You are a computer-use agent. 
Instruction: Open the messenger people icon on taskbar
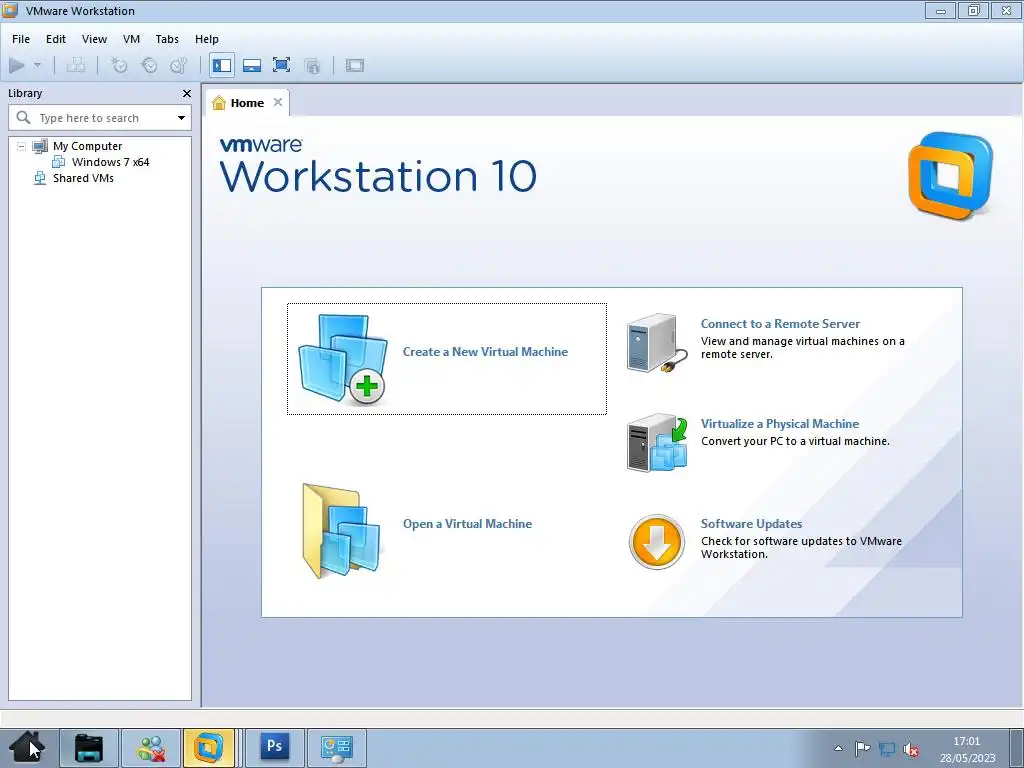tap(151, 748)
